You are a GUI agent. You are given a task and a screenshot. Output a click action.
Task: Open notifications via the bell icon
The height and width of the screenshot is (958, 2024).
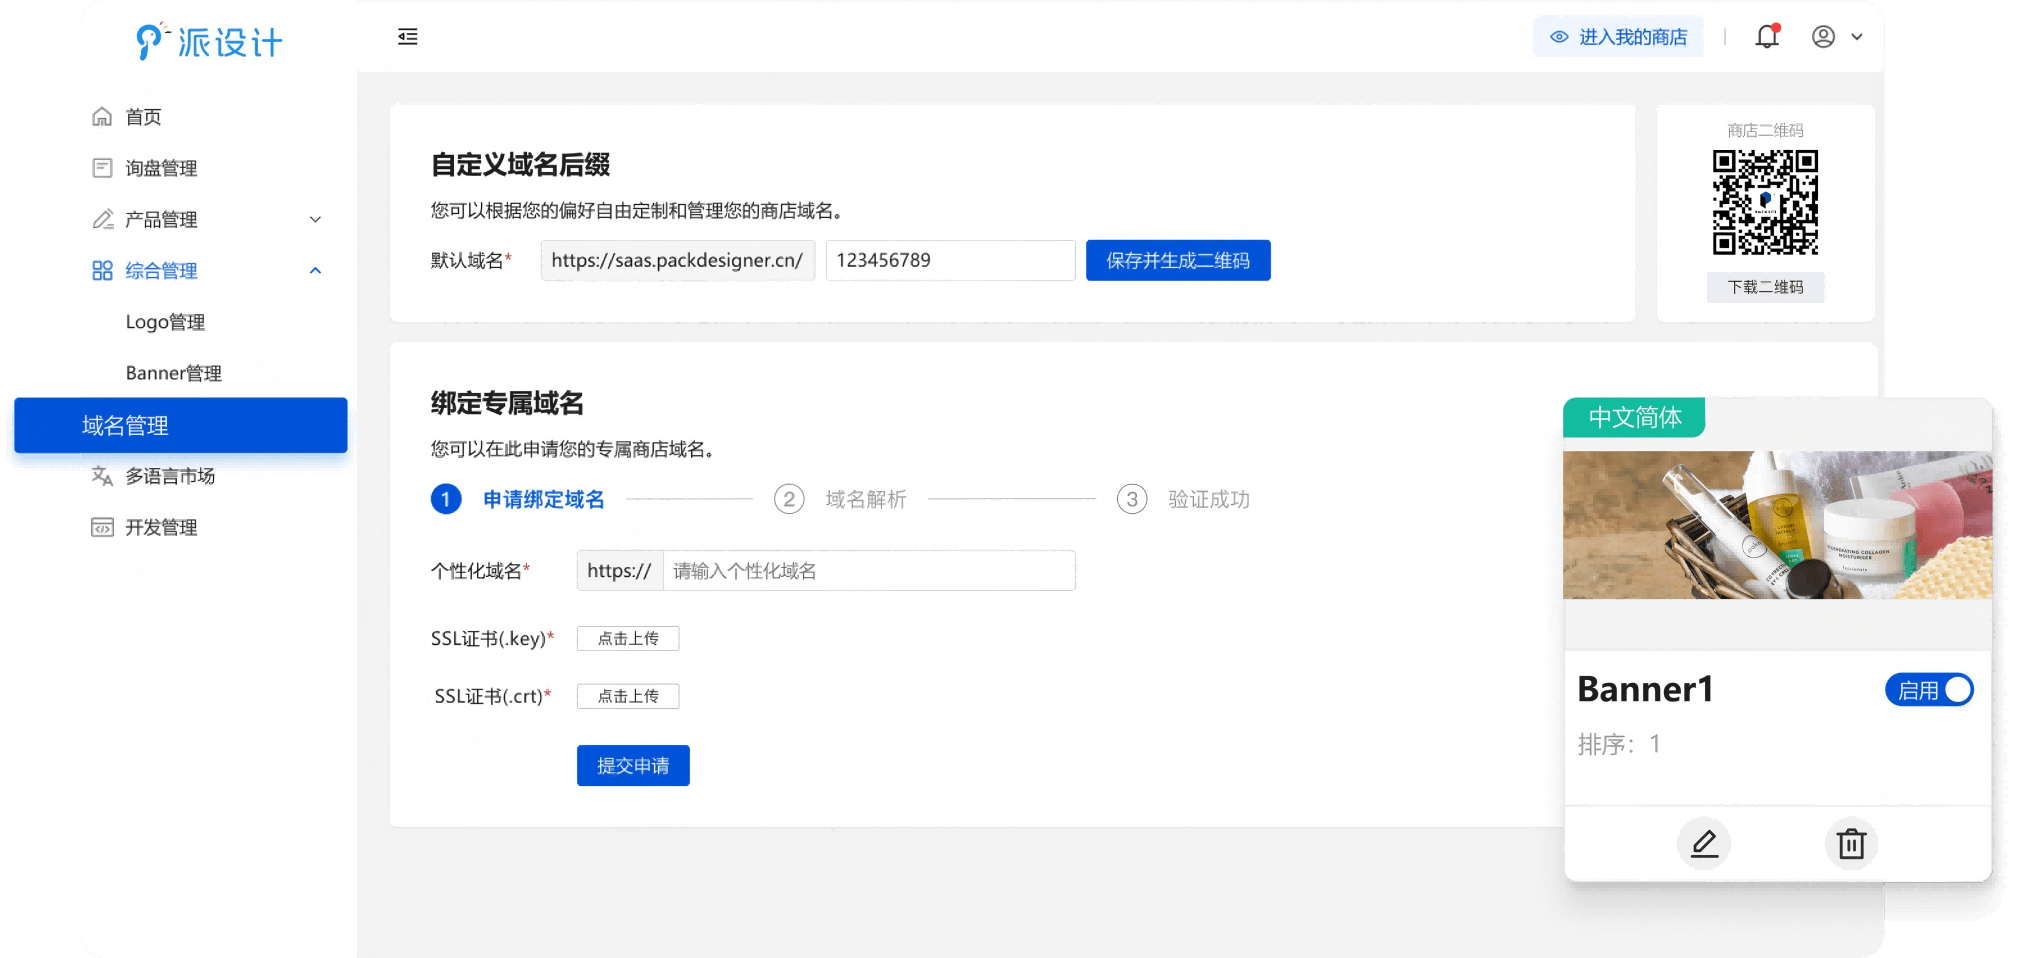(1767, 37)
